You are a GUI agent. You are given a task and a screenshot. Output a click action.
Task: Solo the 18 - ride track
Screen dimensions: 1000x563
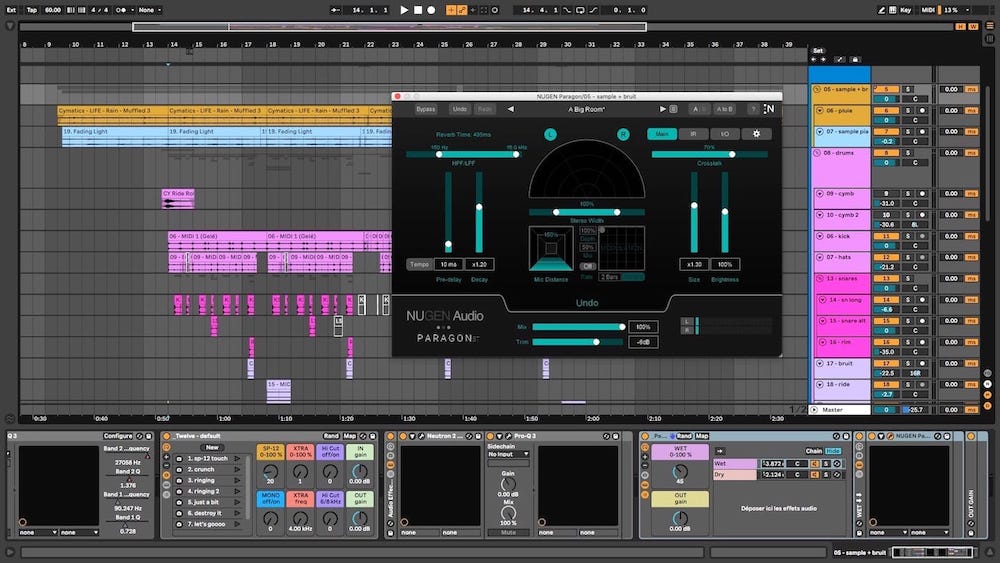pos(908,384)
